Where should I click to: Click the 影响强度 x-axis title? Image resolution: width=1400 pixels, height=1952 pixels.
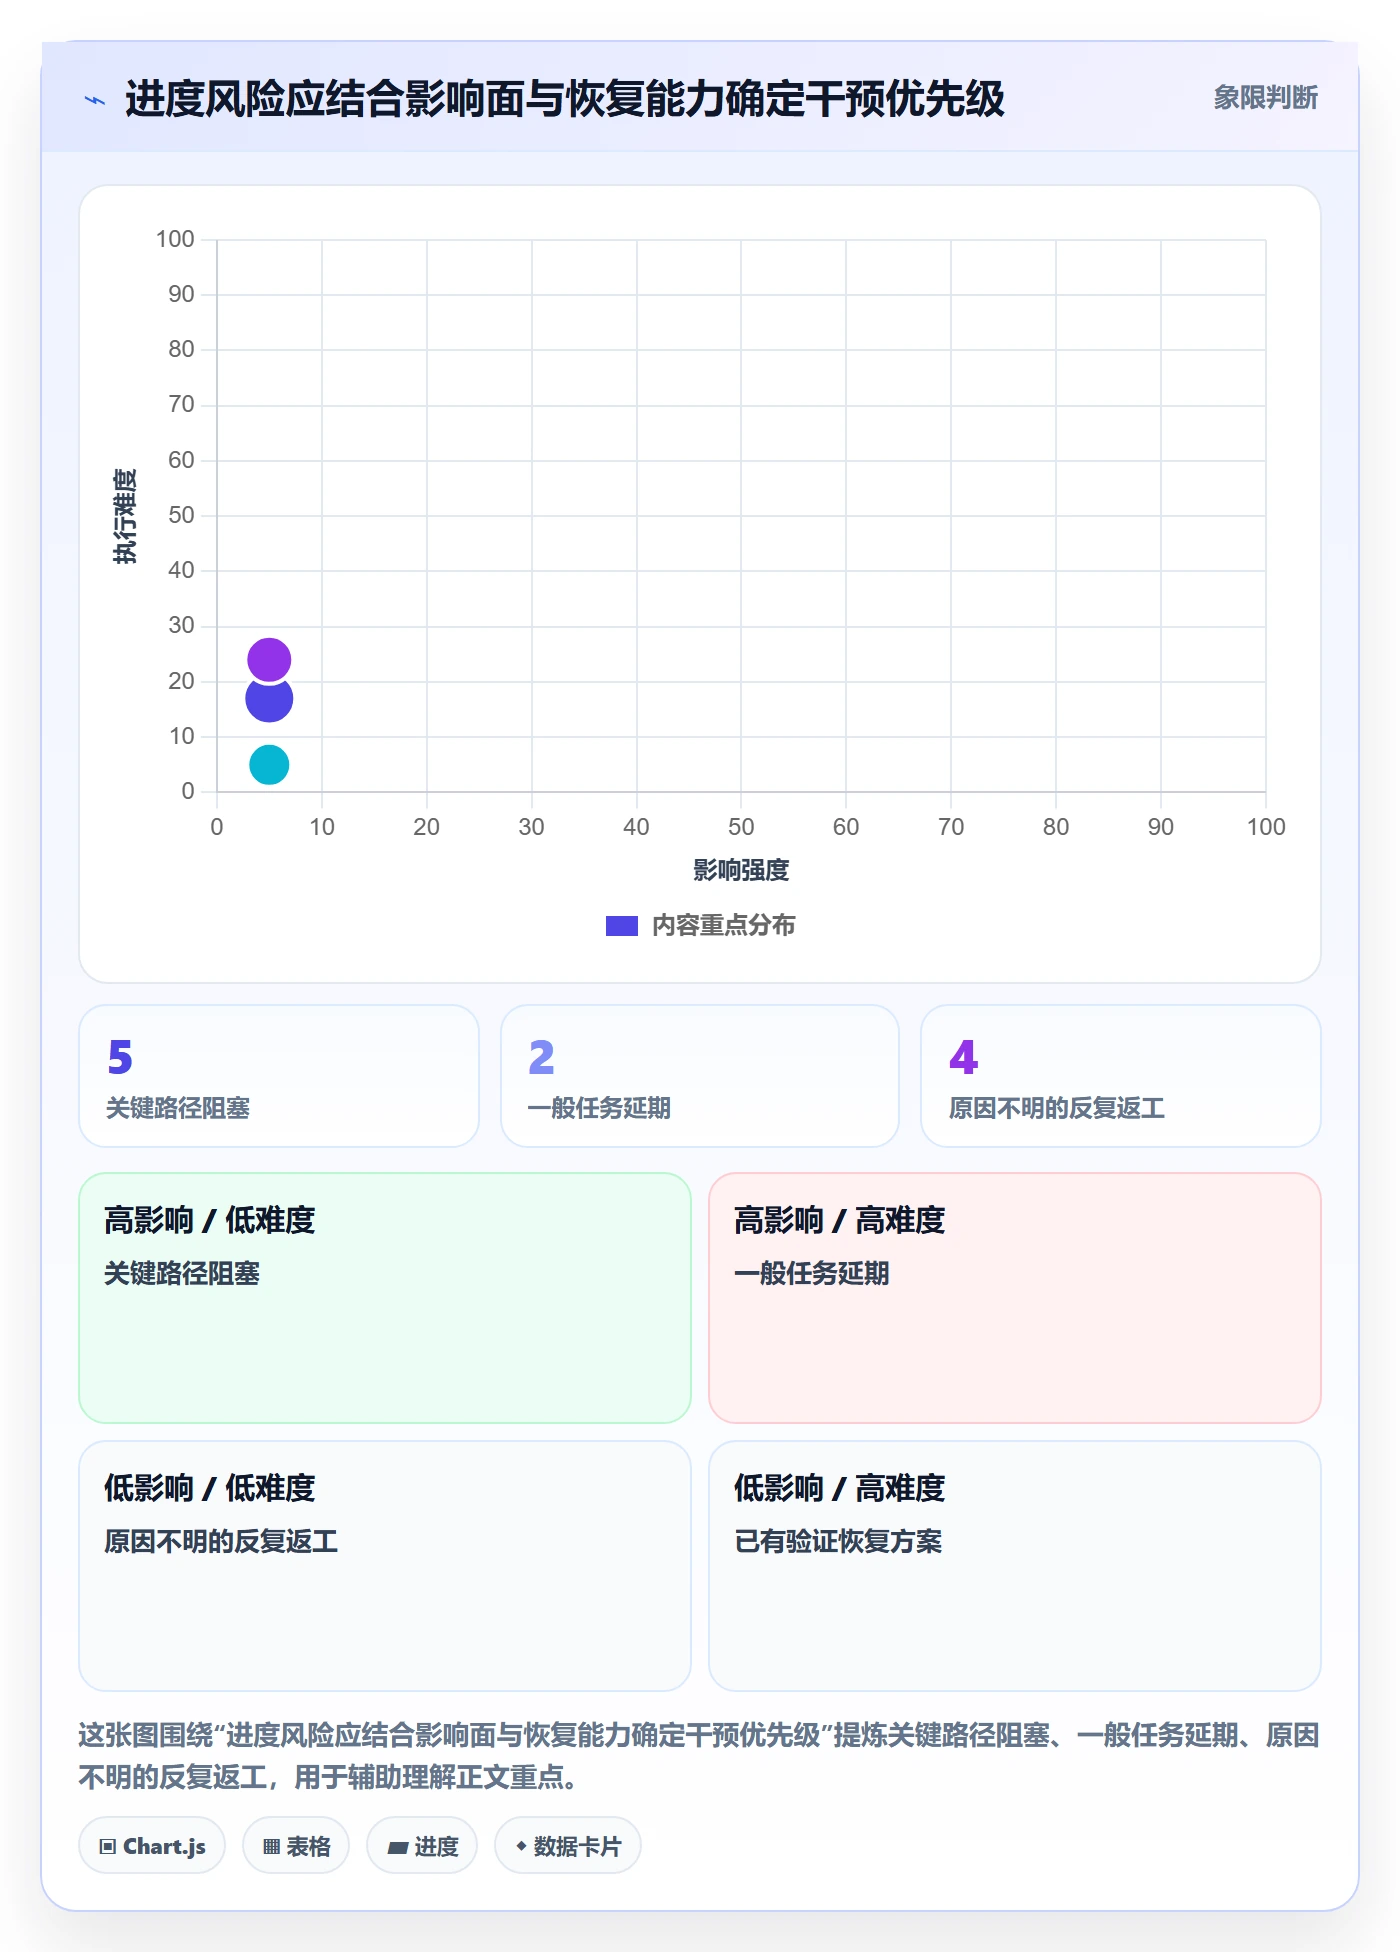[x=741, y=870]
